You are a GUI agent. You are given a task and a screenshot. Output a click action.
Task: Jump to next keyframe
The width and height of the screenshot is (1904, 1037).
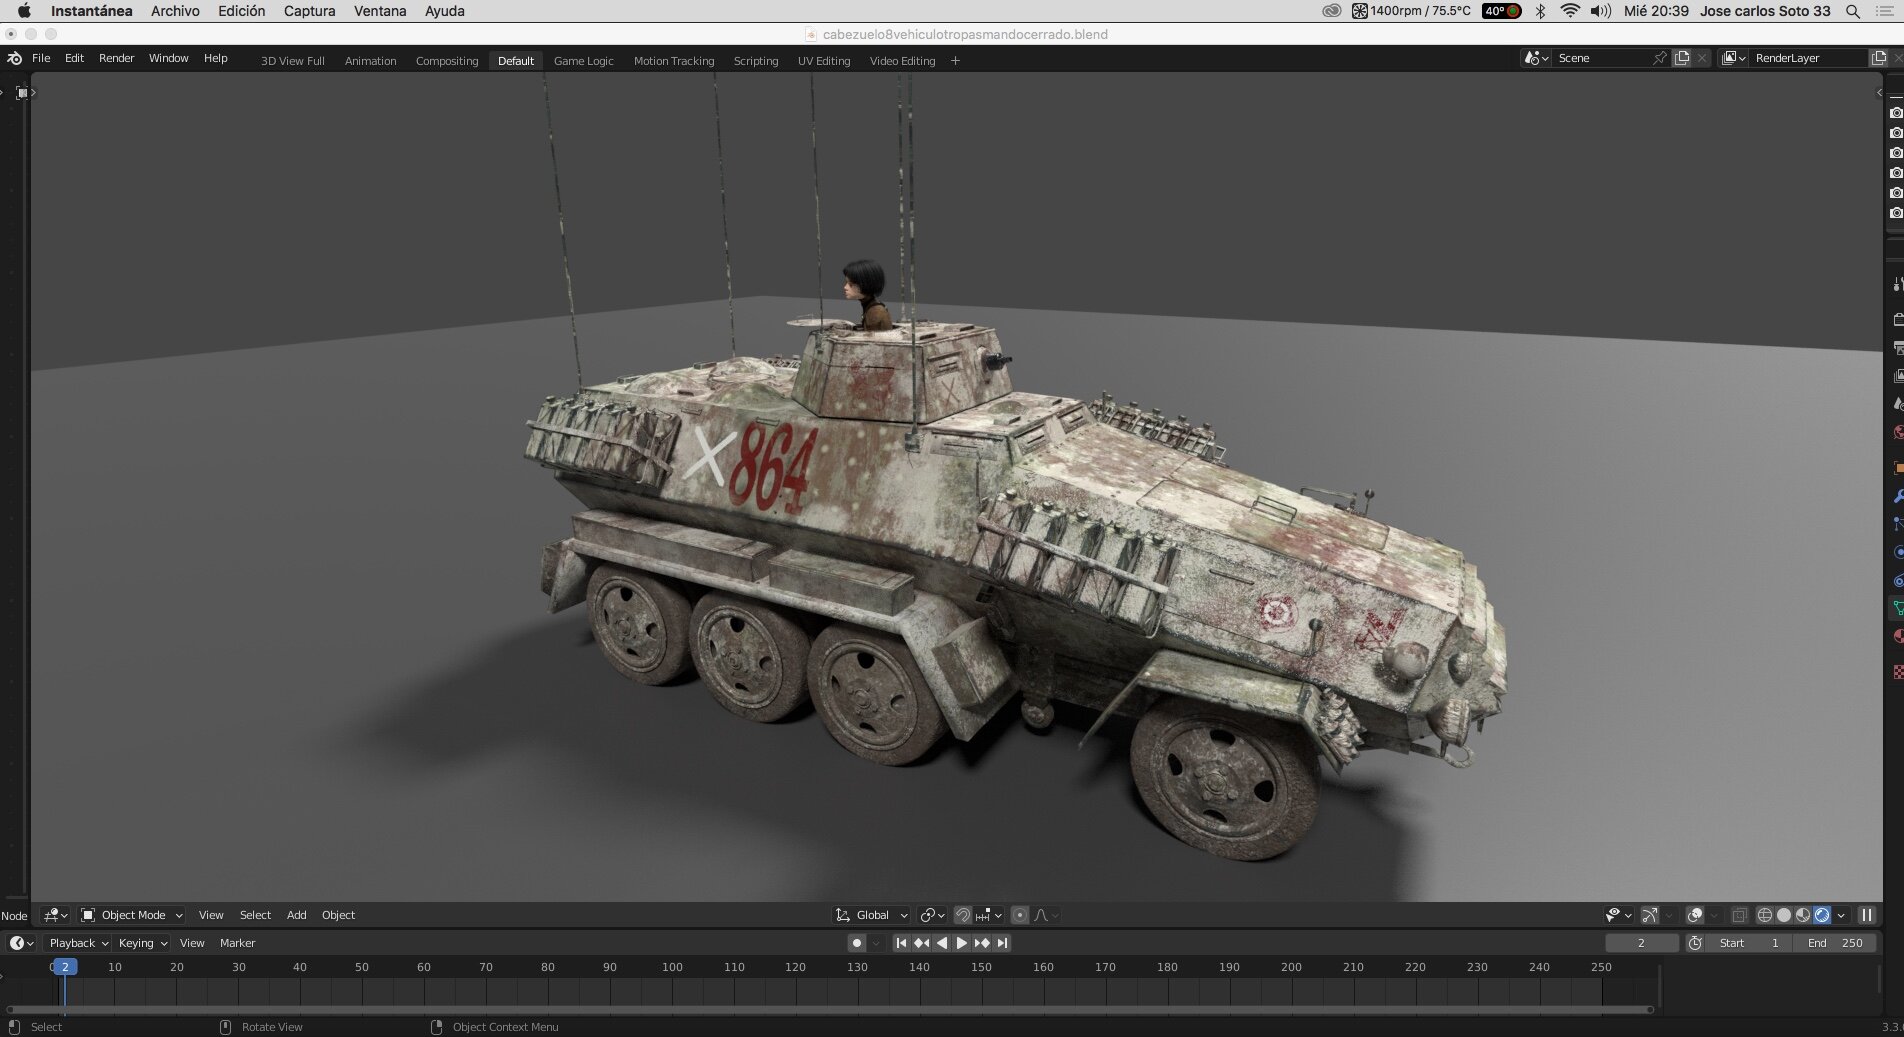[x=982, y=943]
